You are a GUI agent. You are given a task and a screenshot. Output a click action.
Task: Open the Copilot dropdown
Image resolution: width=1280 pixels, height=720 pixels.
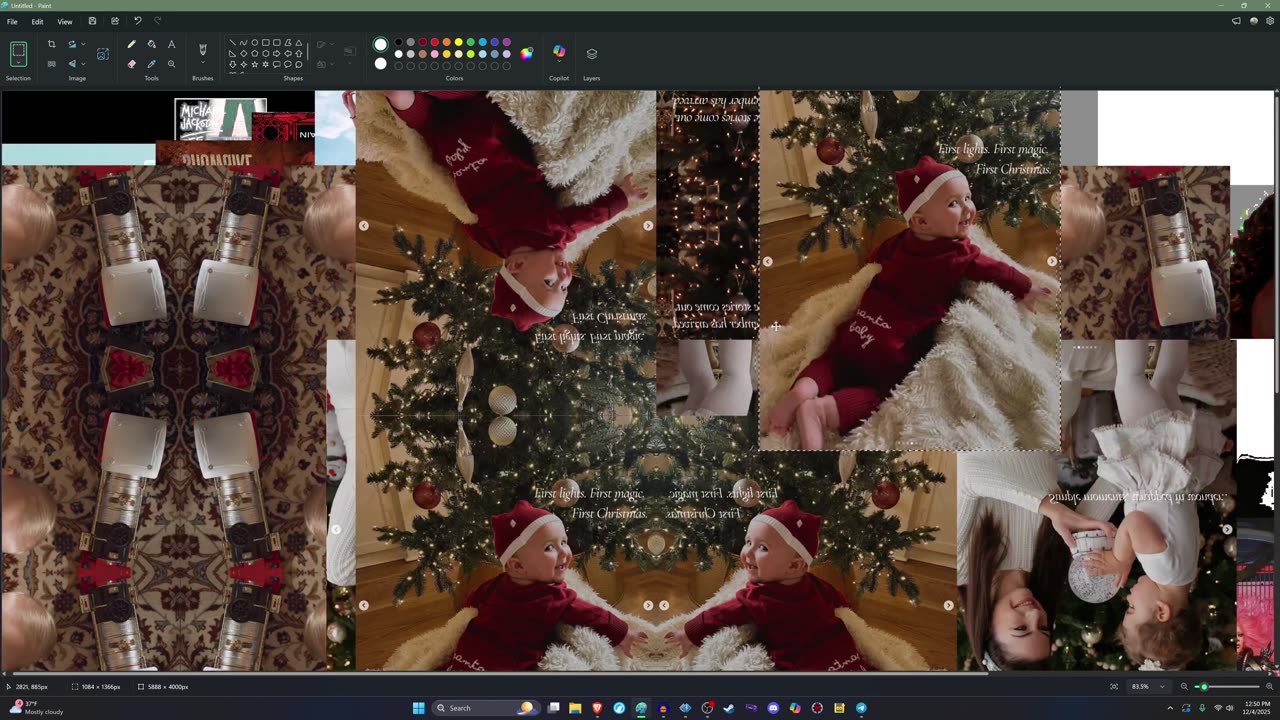click(x=559, y=62)
